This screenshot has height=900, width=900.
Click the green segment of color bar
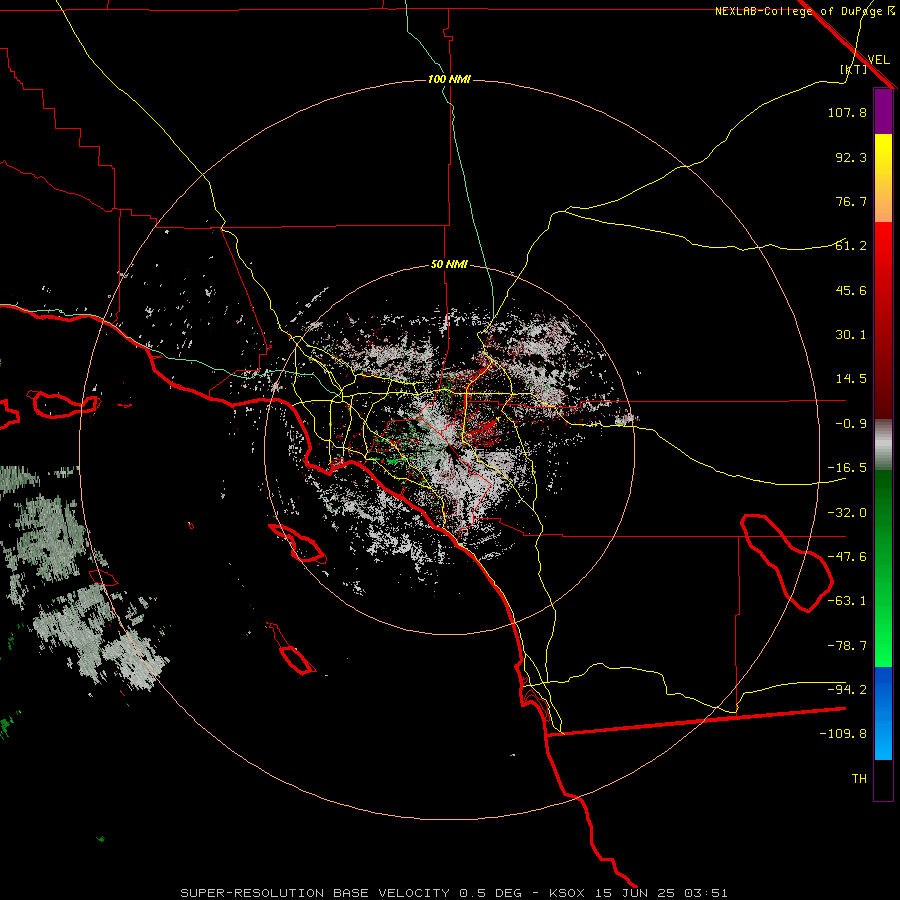click(883, 568)
